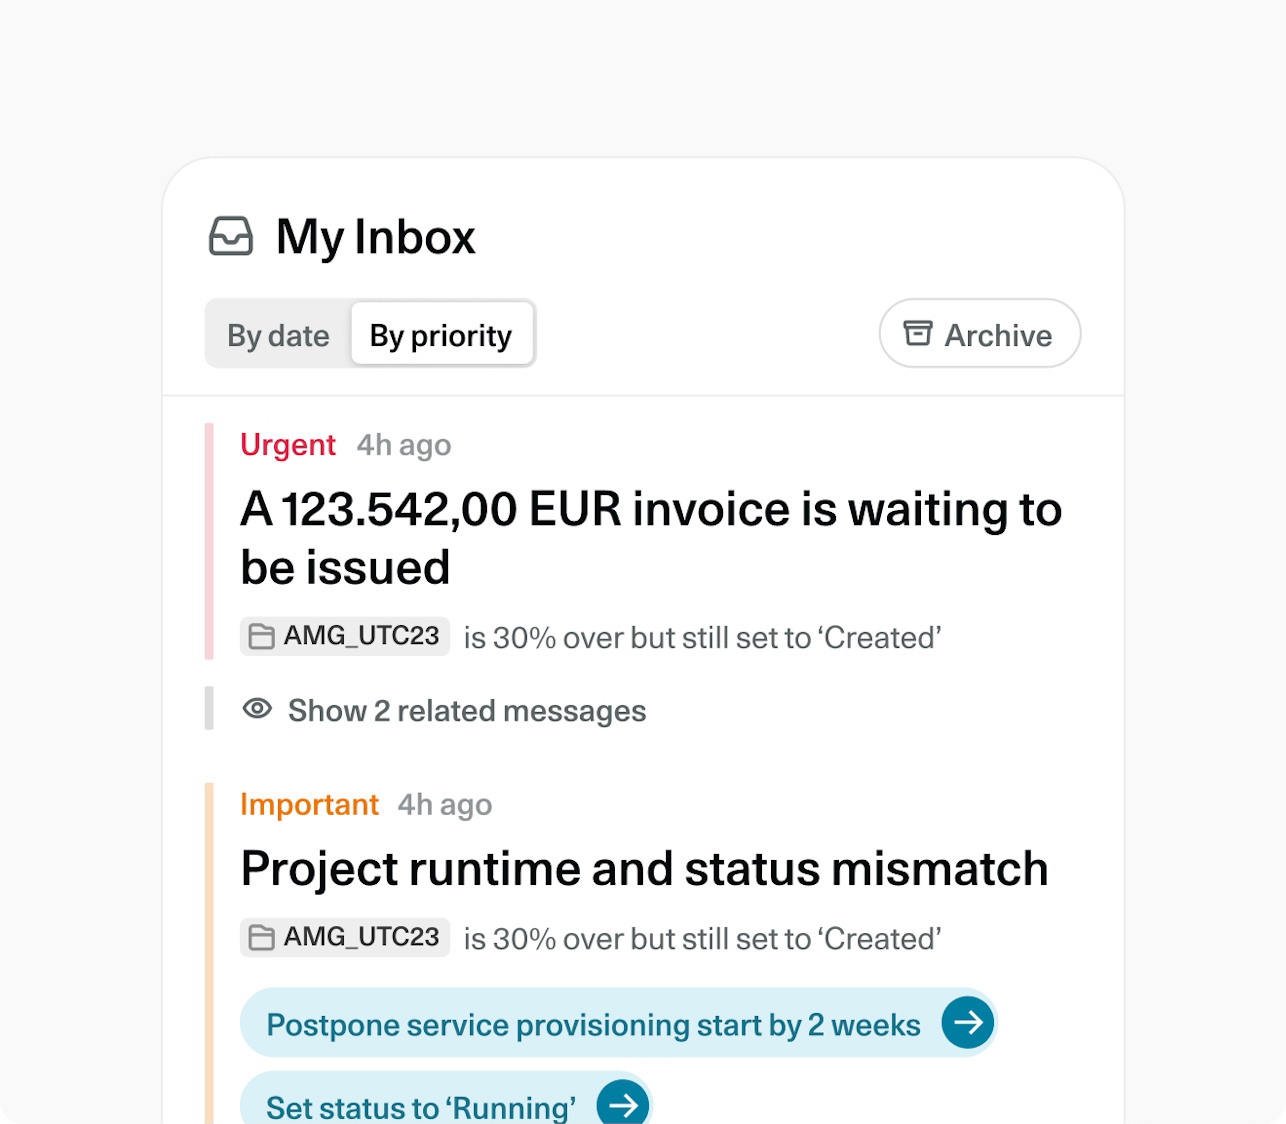Viewport: 1286px width, 1124px height.
Task: Click arrow icon on Set status to 'Running'
Action: click(x=623, y=1104)
